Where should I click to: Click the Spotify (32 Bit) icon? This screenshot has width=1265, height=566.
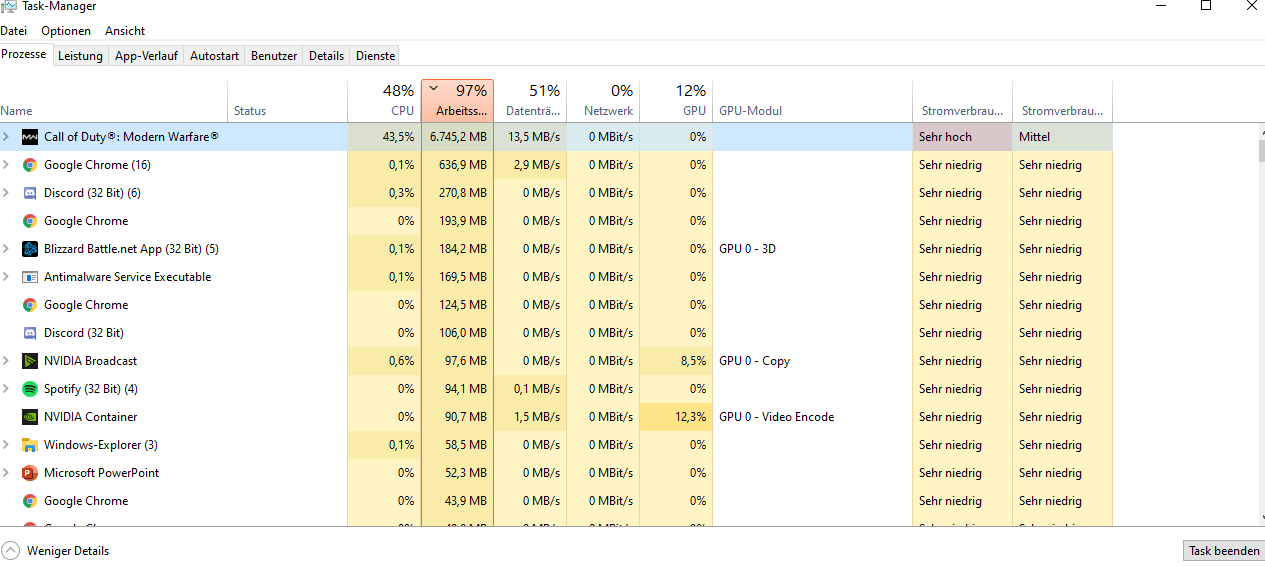pyautogui.click(x=30, y=389)
